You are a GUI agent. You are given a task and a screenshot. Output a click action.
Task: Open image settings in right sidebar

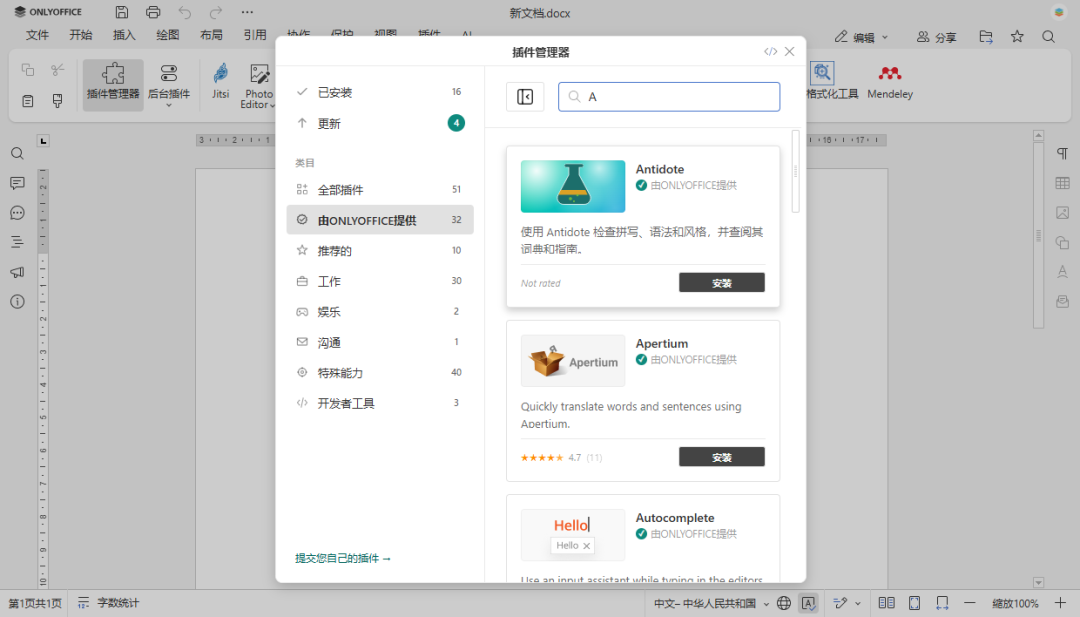(1063, 213)
